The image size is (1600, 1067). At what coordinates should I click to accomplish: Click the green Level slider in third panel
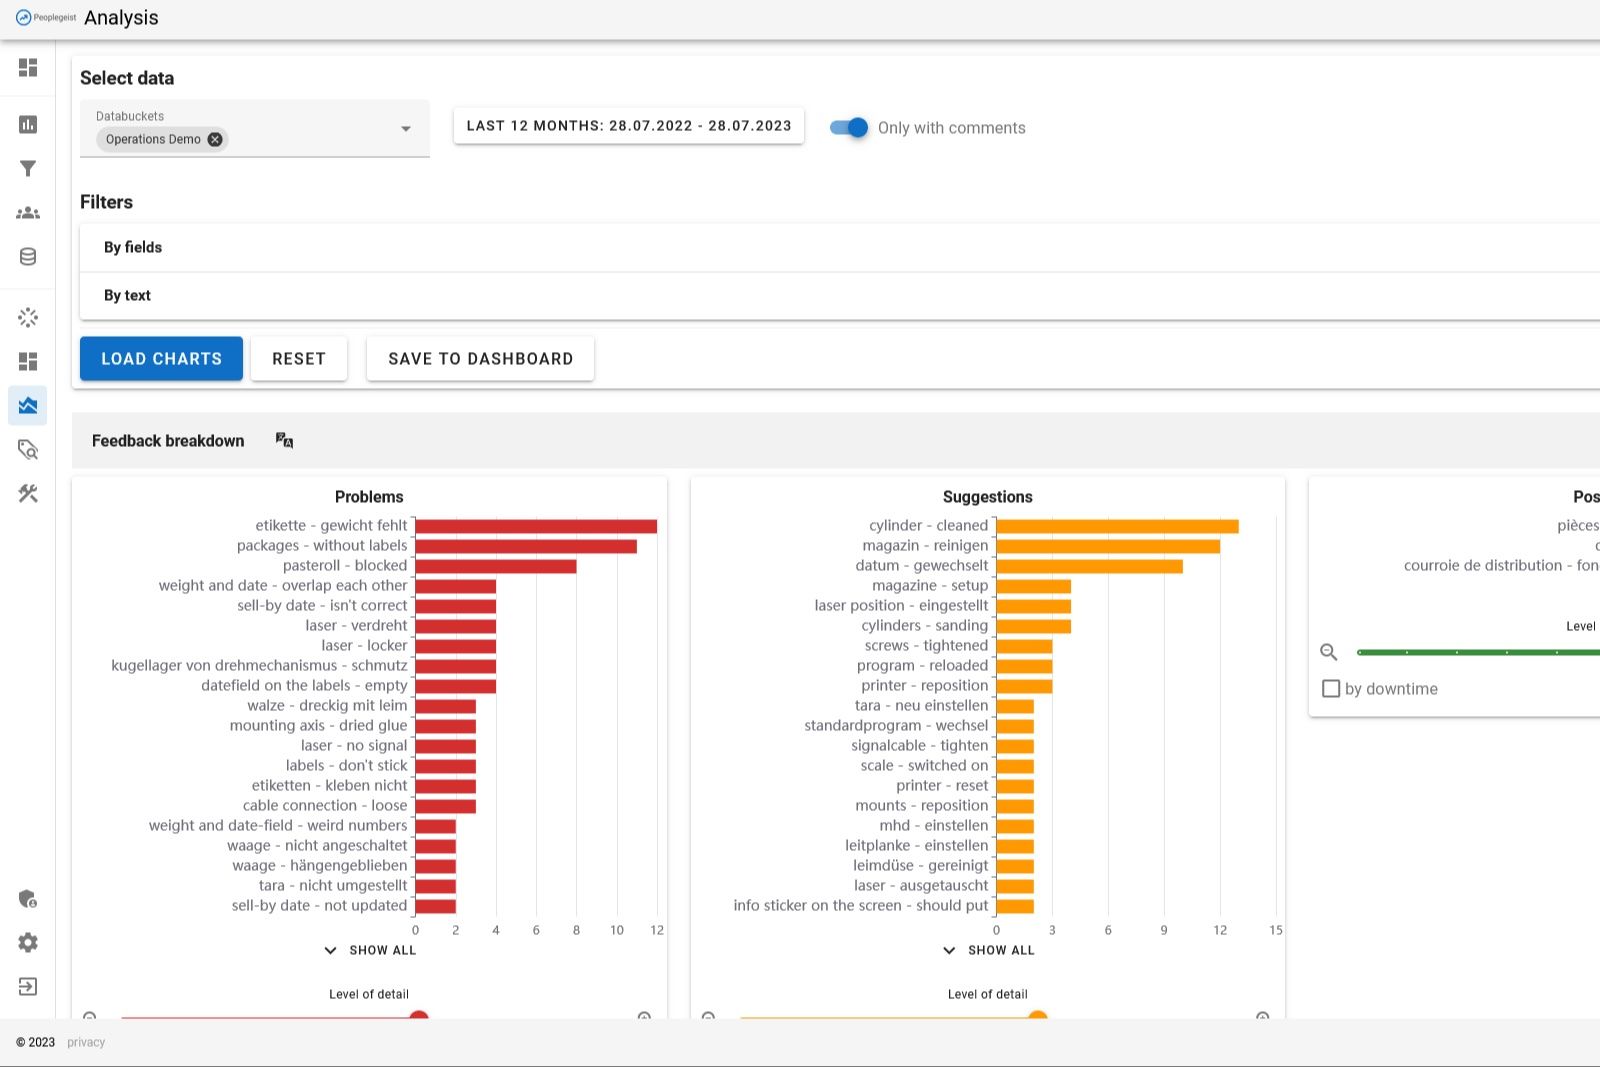[x=1478, y=652]
